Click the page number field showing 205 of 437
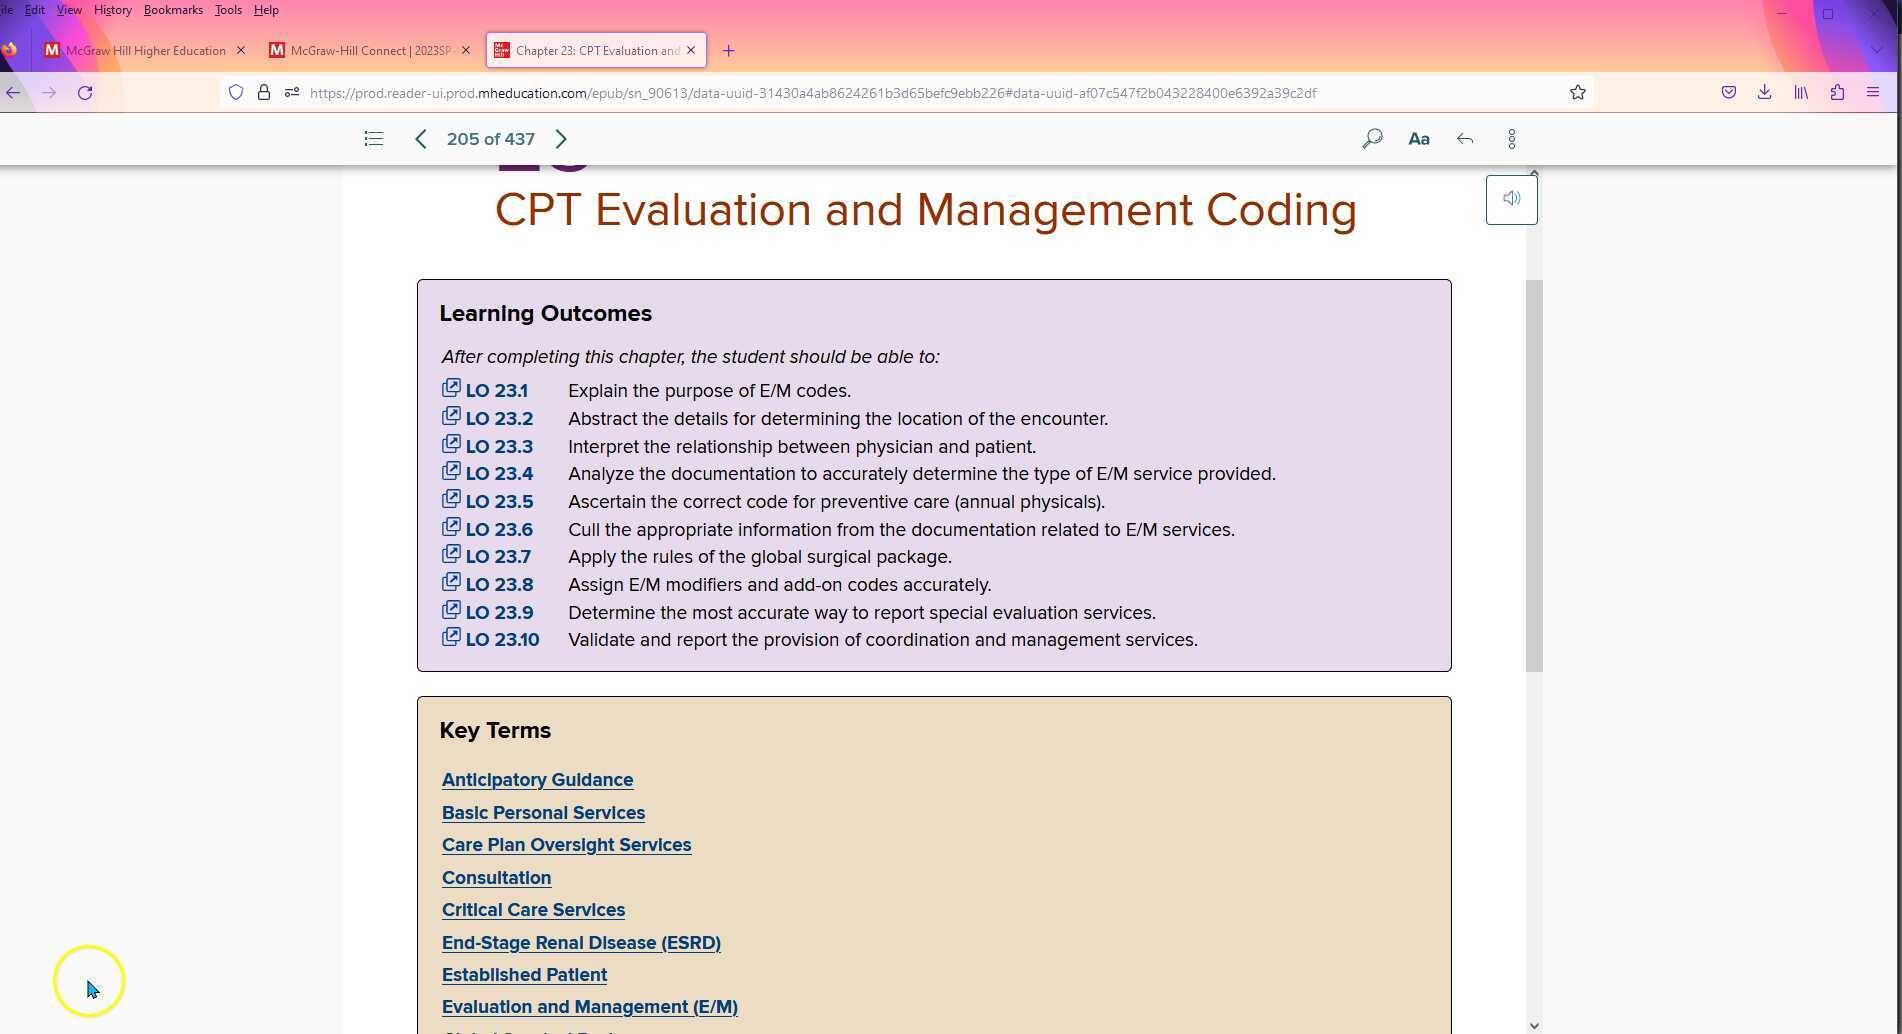Image resolution: width=1902 pixels, height=1034 pixels. (491, 138)
